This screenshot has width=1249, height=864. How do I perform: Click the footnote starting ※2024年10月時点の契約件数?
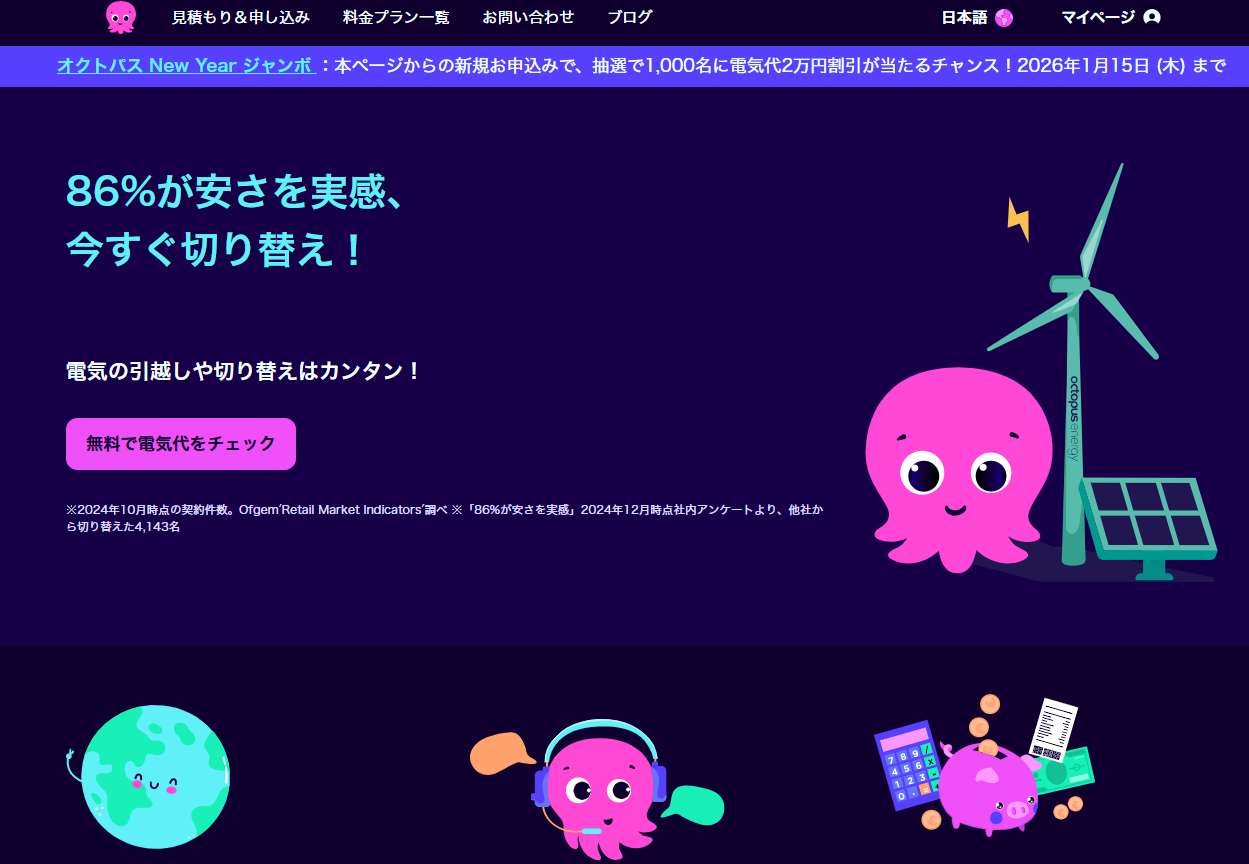(445, 518)
